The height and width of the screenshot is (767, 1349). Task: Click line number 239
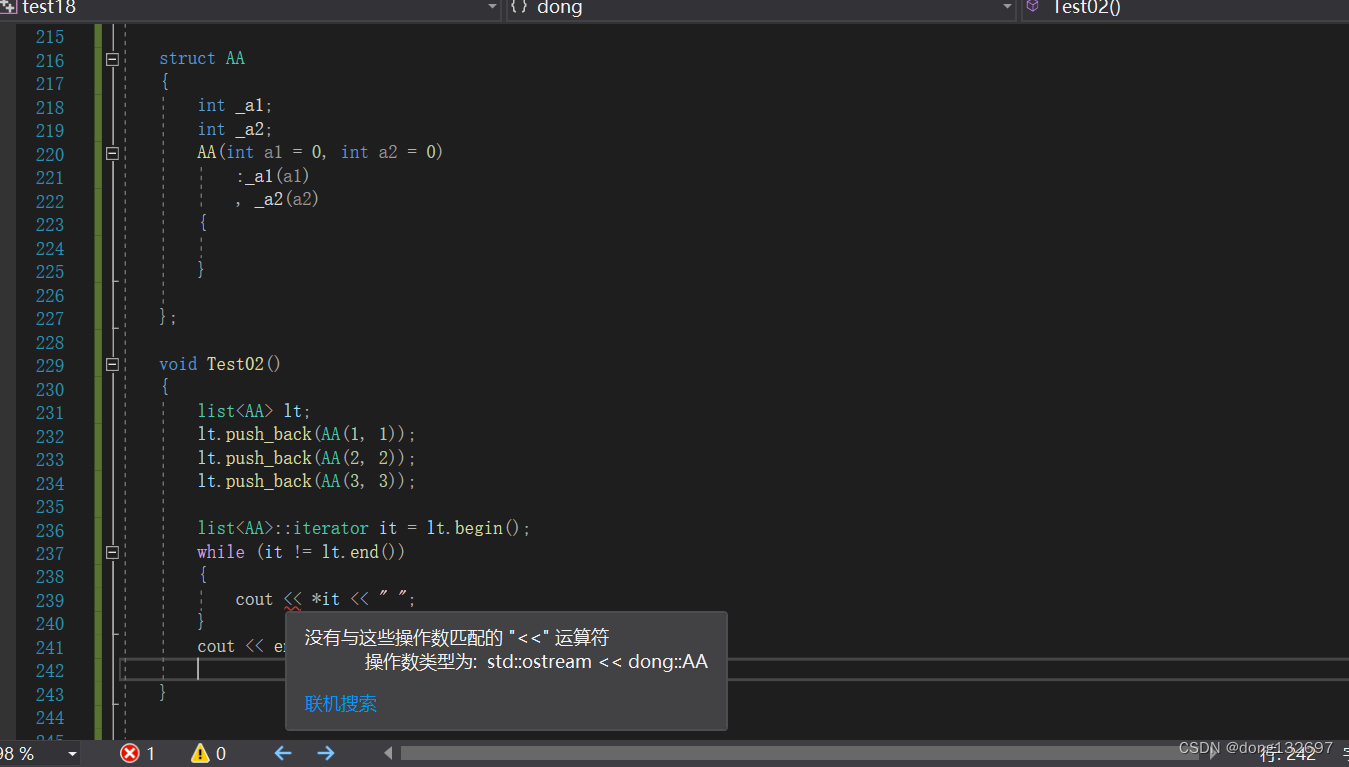(x=50, y=600)
